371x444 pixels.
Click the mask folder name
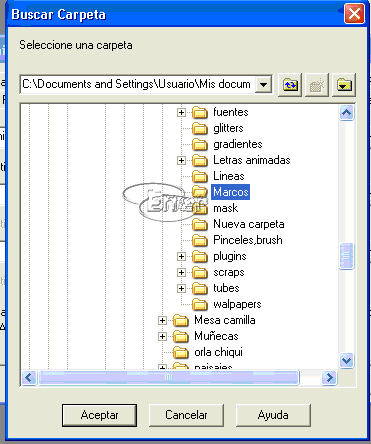[x=226, y=208]
